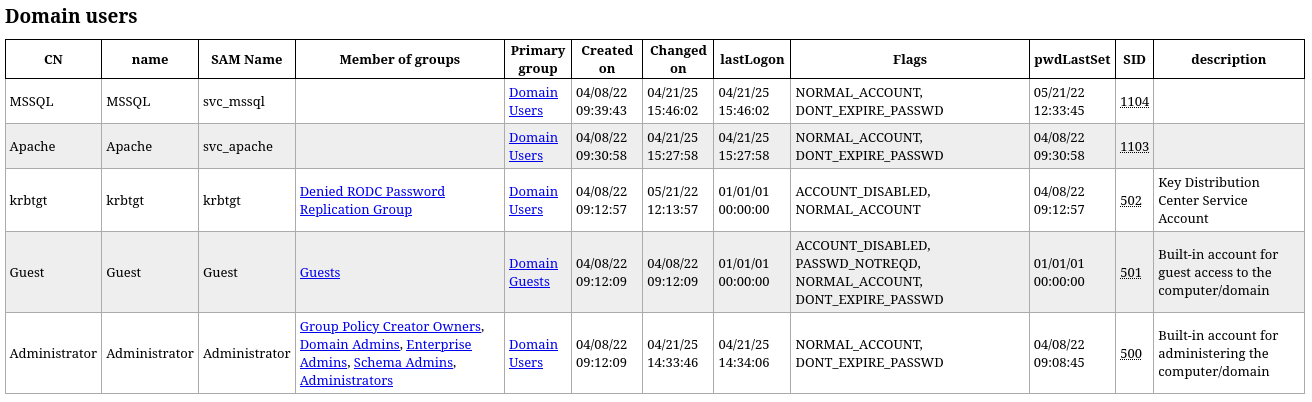Click SID 502 abbreviation
The width and height of the screenshot is (1312, 402).
point(1131,200)
